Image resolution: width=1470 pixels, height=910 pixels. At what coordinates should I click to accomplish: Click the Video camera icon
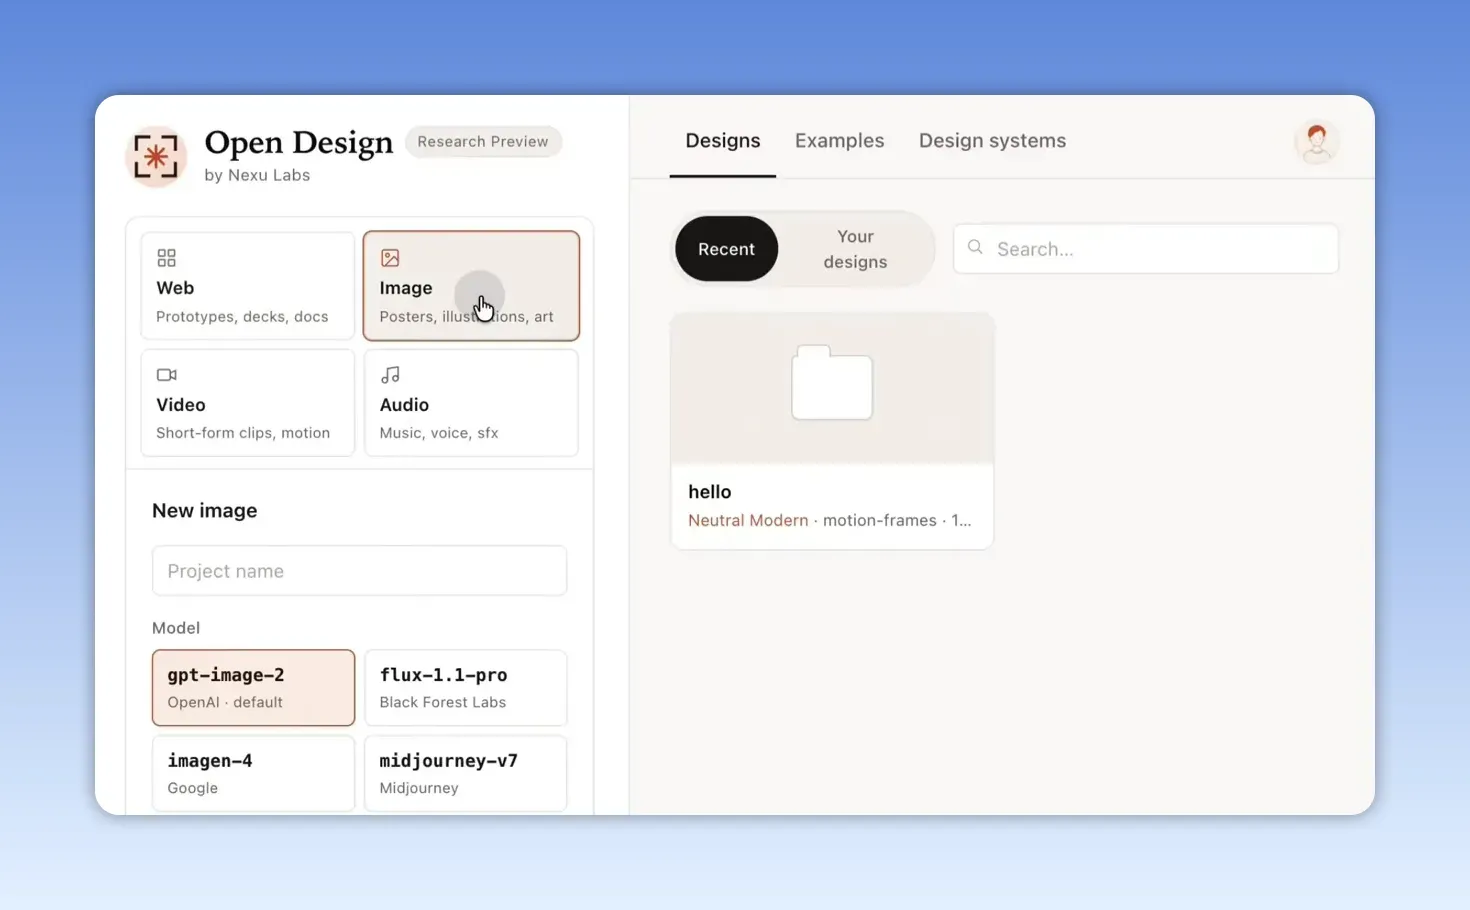(166, 375)
